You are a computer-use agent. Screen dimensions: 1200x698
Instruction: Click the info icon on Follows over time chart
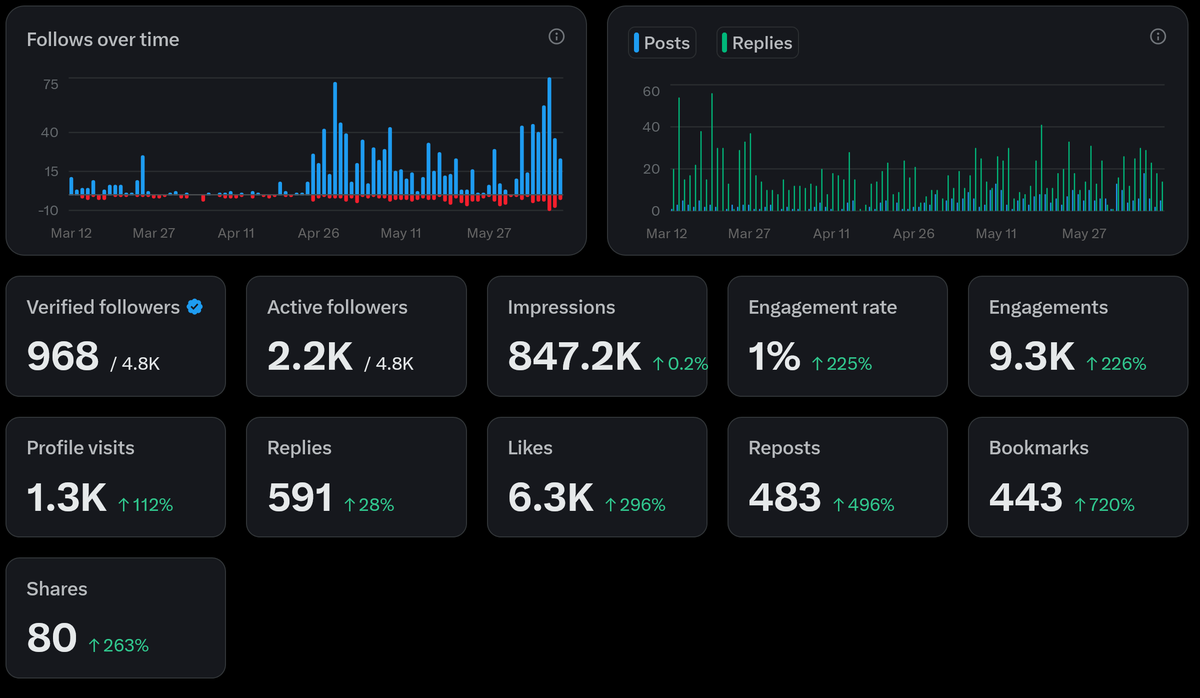tap(557, 37)
